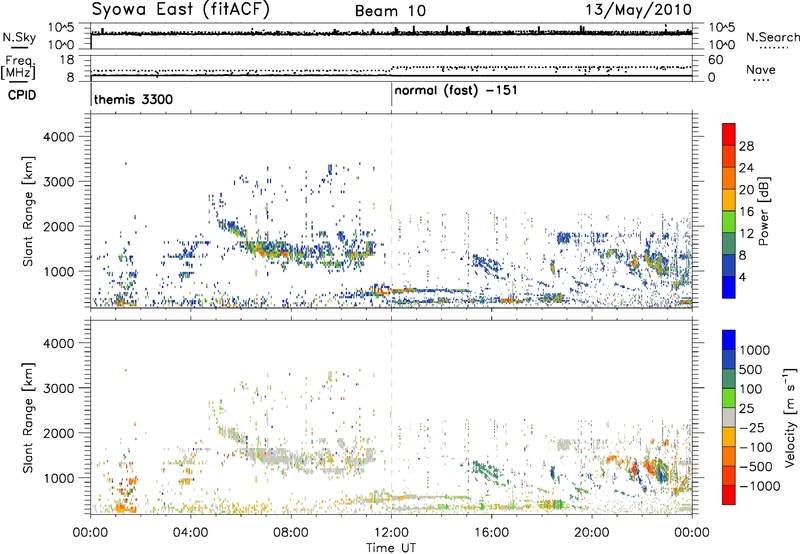Click the '16' label on the Power color bar
Viewport: 800px width, 554px height.
tap(746, 211)
